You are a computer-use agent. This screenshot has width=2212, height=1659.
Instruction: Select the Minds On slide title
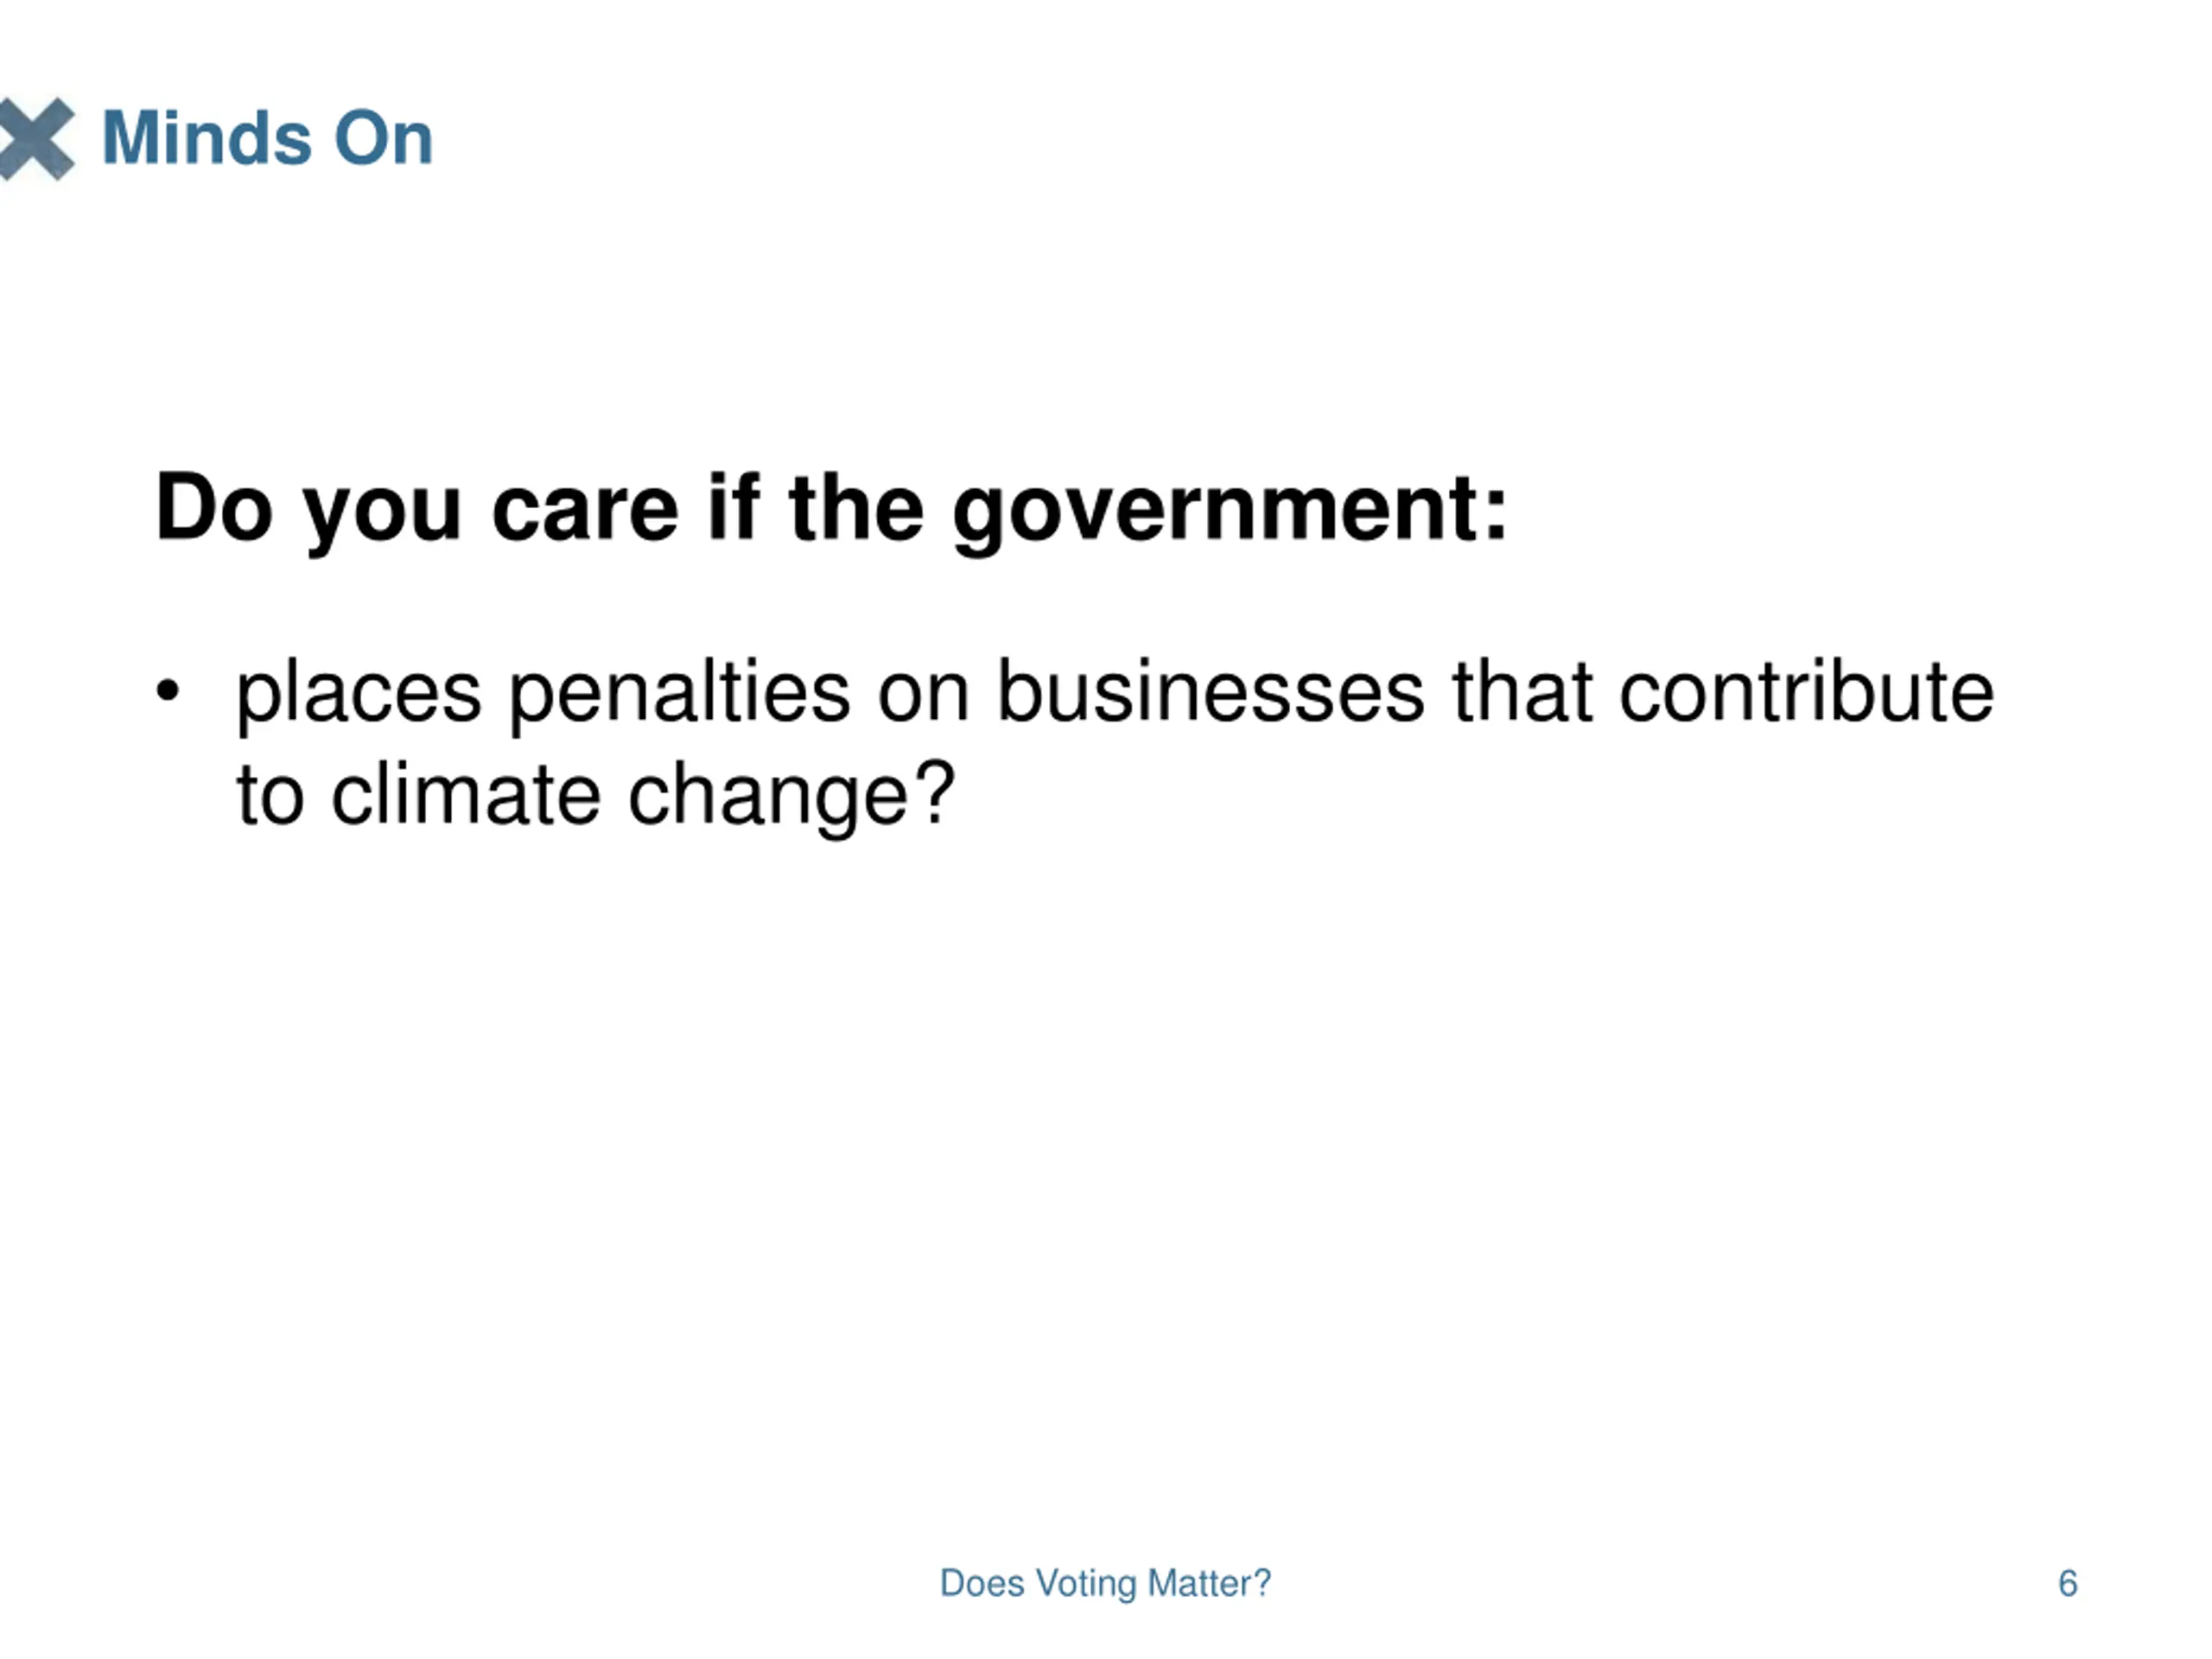pos(268,138)
